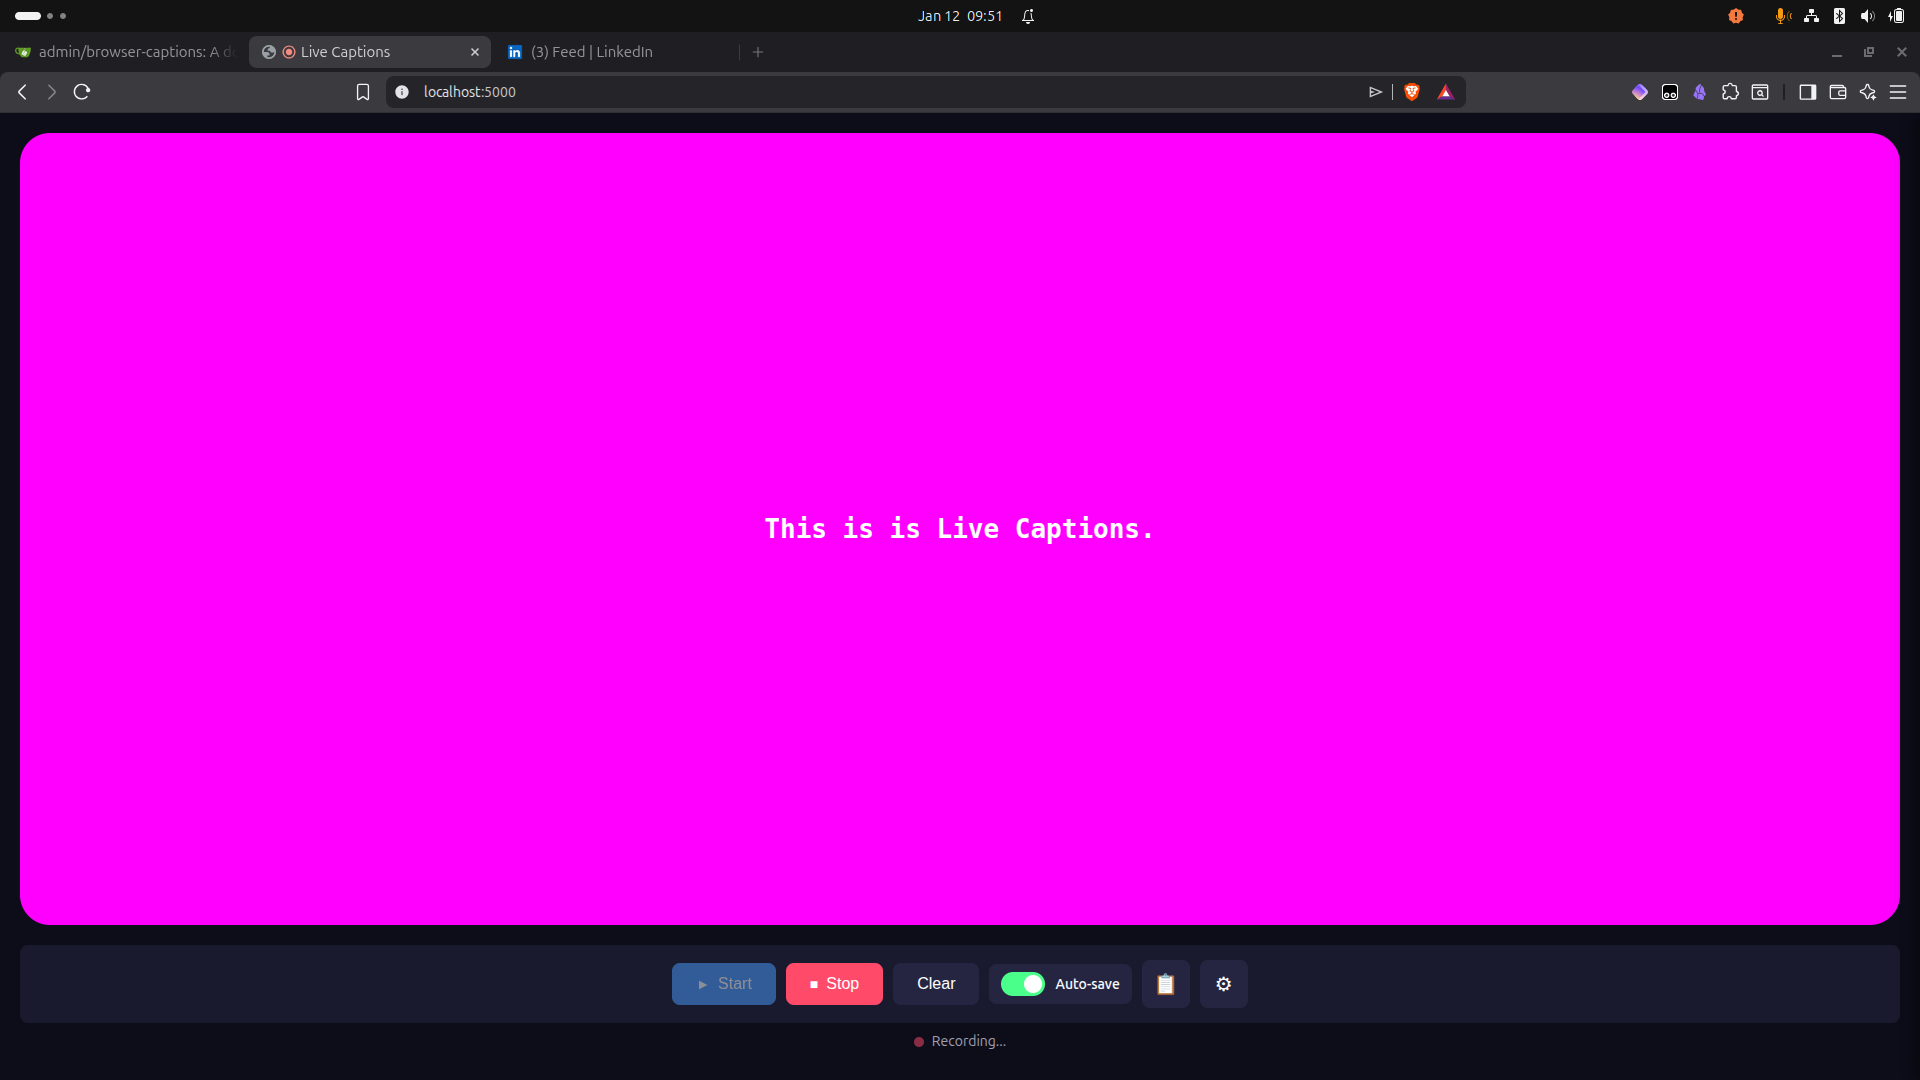Click the clipboard copy icon button
This screenshot has height=1080, width=1920.
[1165, 984]
